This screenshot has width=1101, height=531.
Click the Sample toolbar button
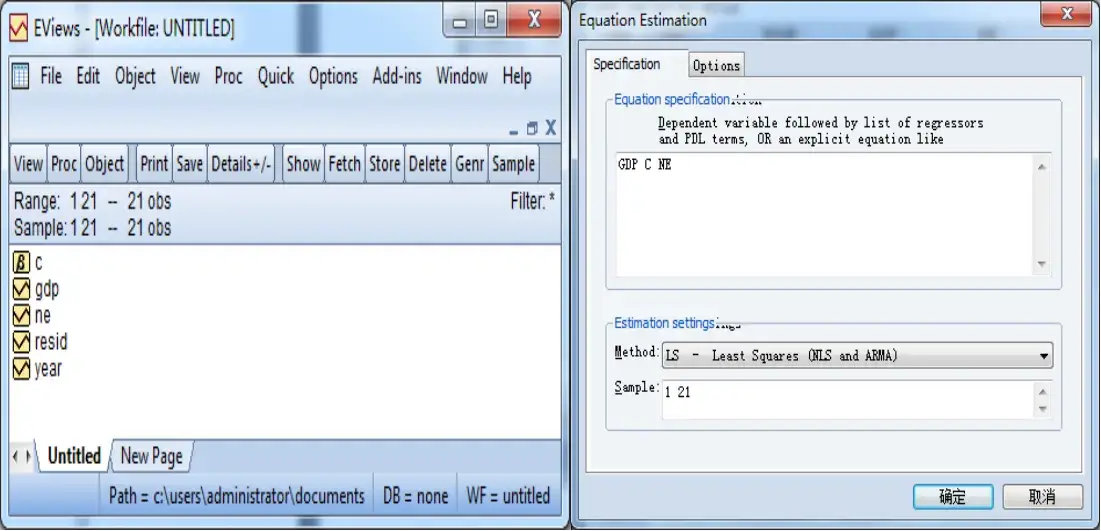514,164
